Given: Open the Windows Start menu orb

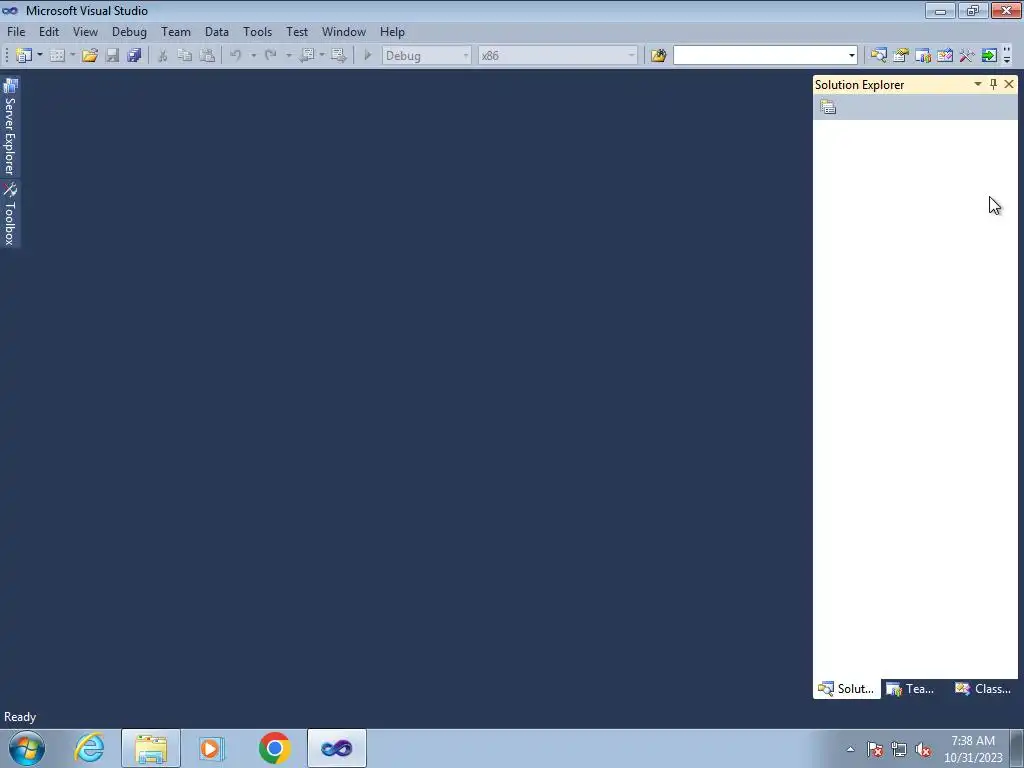Looking at the screenshot, I should (x=27, y=748).
